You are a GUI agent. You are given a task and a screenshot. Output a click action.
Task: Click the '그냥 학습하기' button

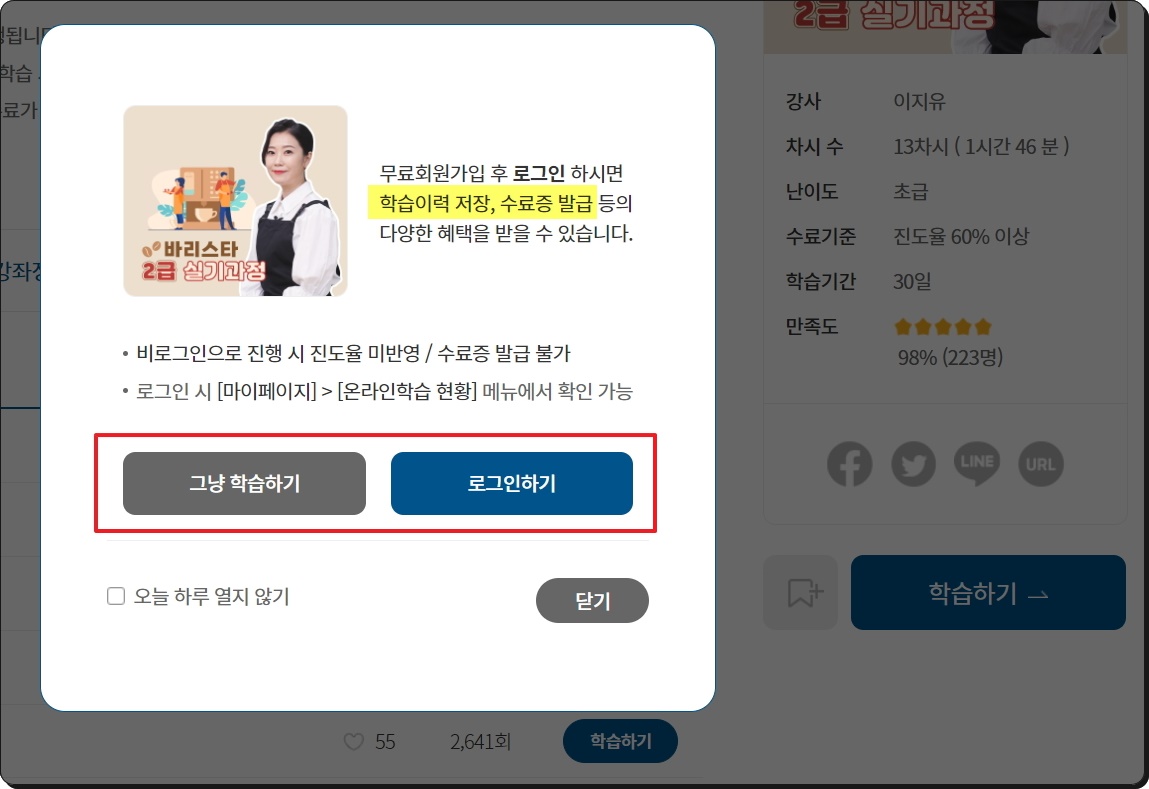pyautogui.click(x=244, y=484)
